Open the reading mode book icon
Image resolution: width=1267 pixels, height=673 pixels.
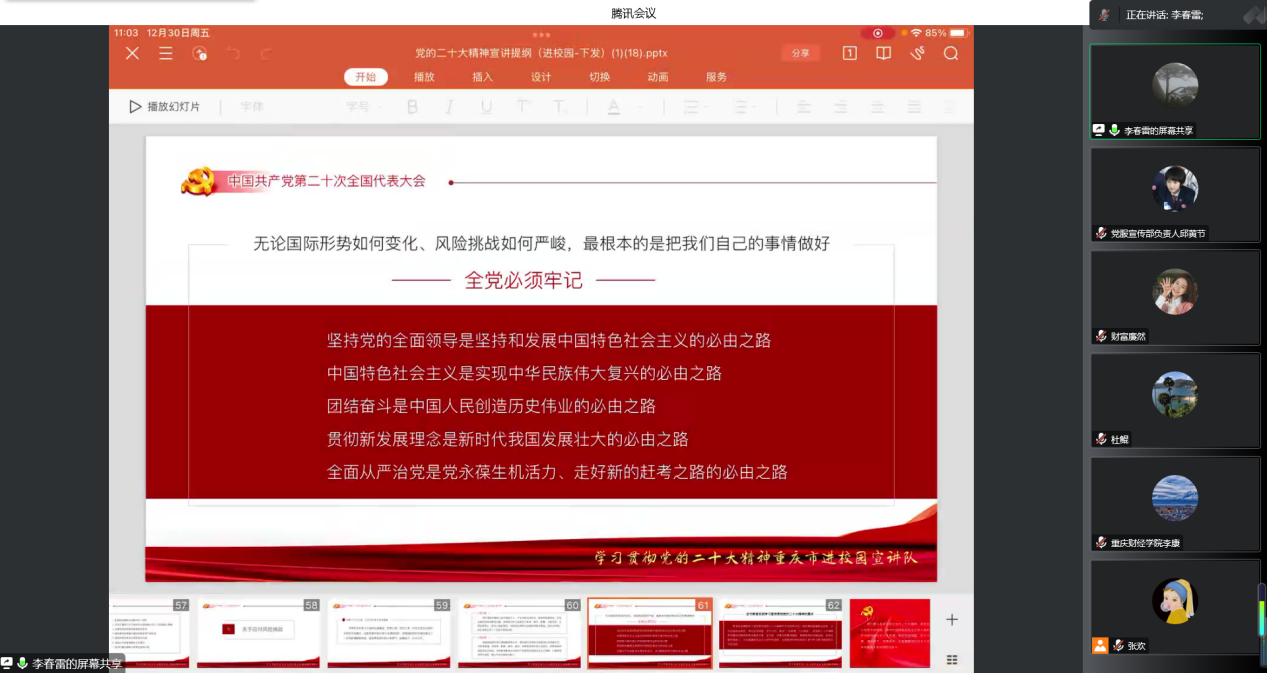tap(883, 54)
